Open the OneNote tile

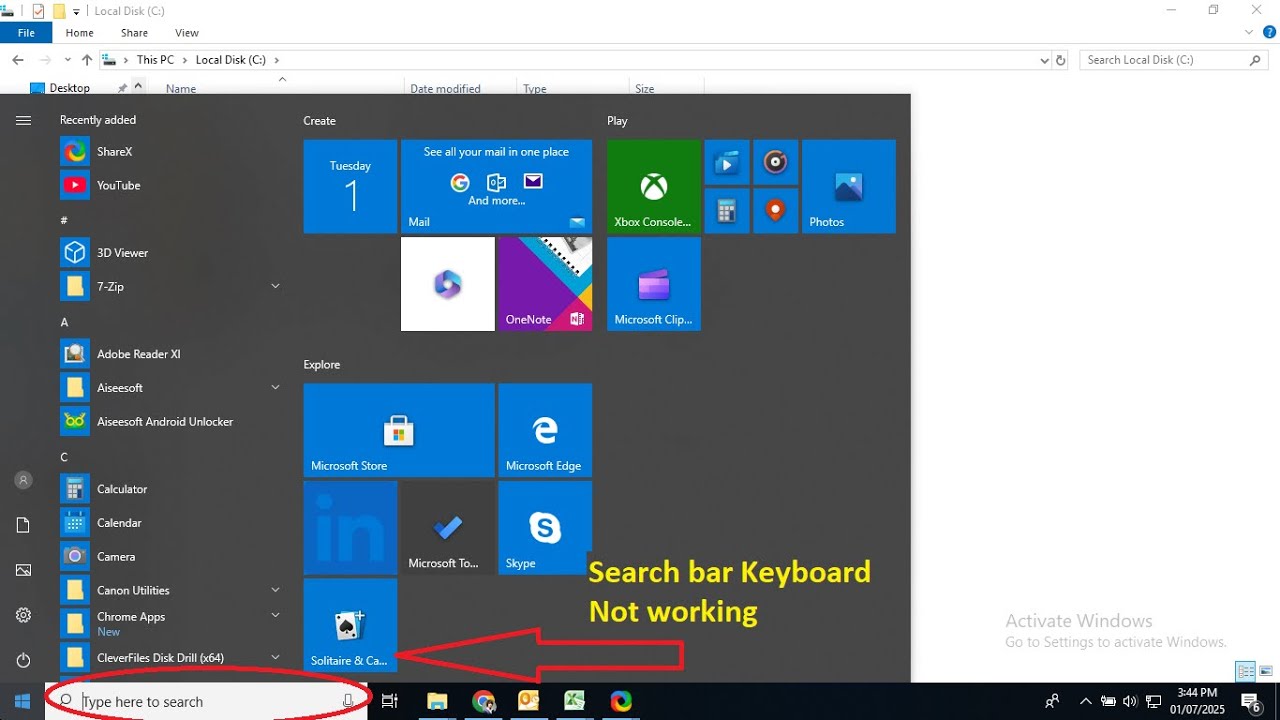(545, 284)
